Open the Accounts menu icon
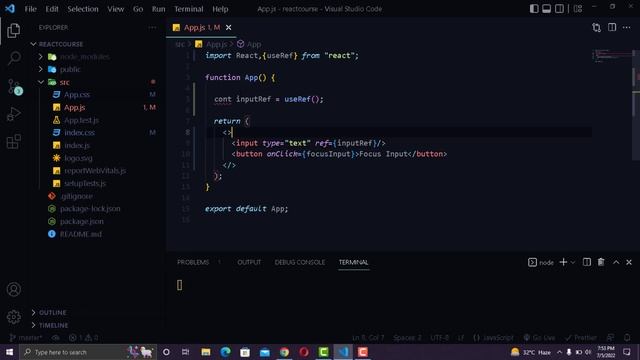This screenshot has height=360, width=640. pyautogui.click(x=13, y=289)
